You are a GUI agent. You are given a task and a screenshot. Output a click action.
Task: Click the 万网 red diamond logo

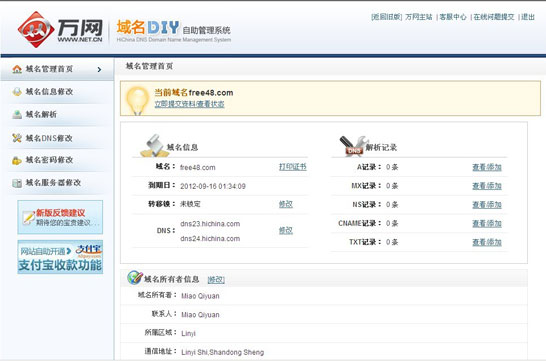[x=36, y=30]
